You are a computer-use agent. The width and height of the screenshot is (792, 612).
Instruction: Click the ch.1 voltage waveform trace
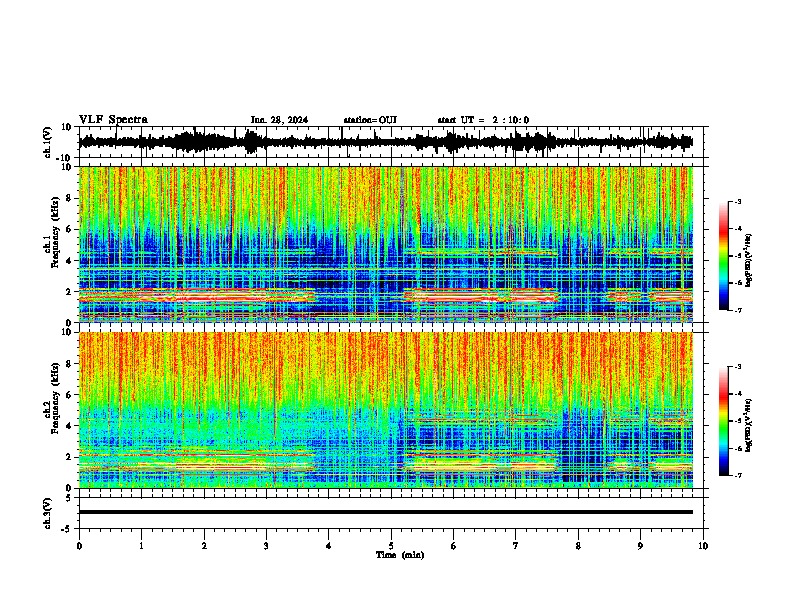pos(386,142)
